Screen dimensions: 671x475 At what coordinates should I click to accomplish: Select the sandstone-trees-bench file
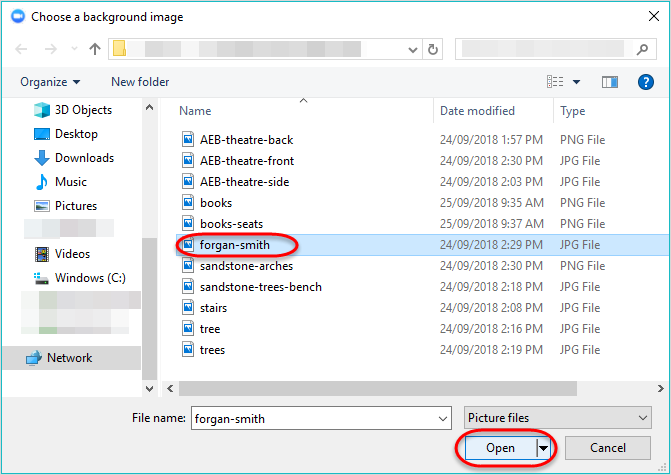pyautogui.click(x=261, y=287)
